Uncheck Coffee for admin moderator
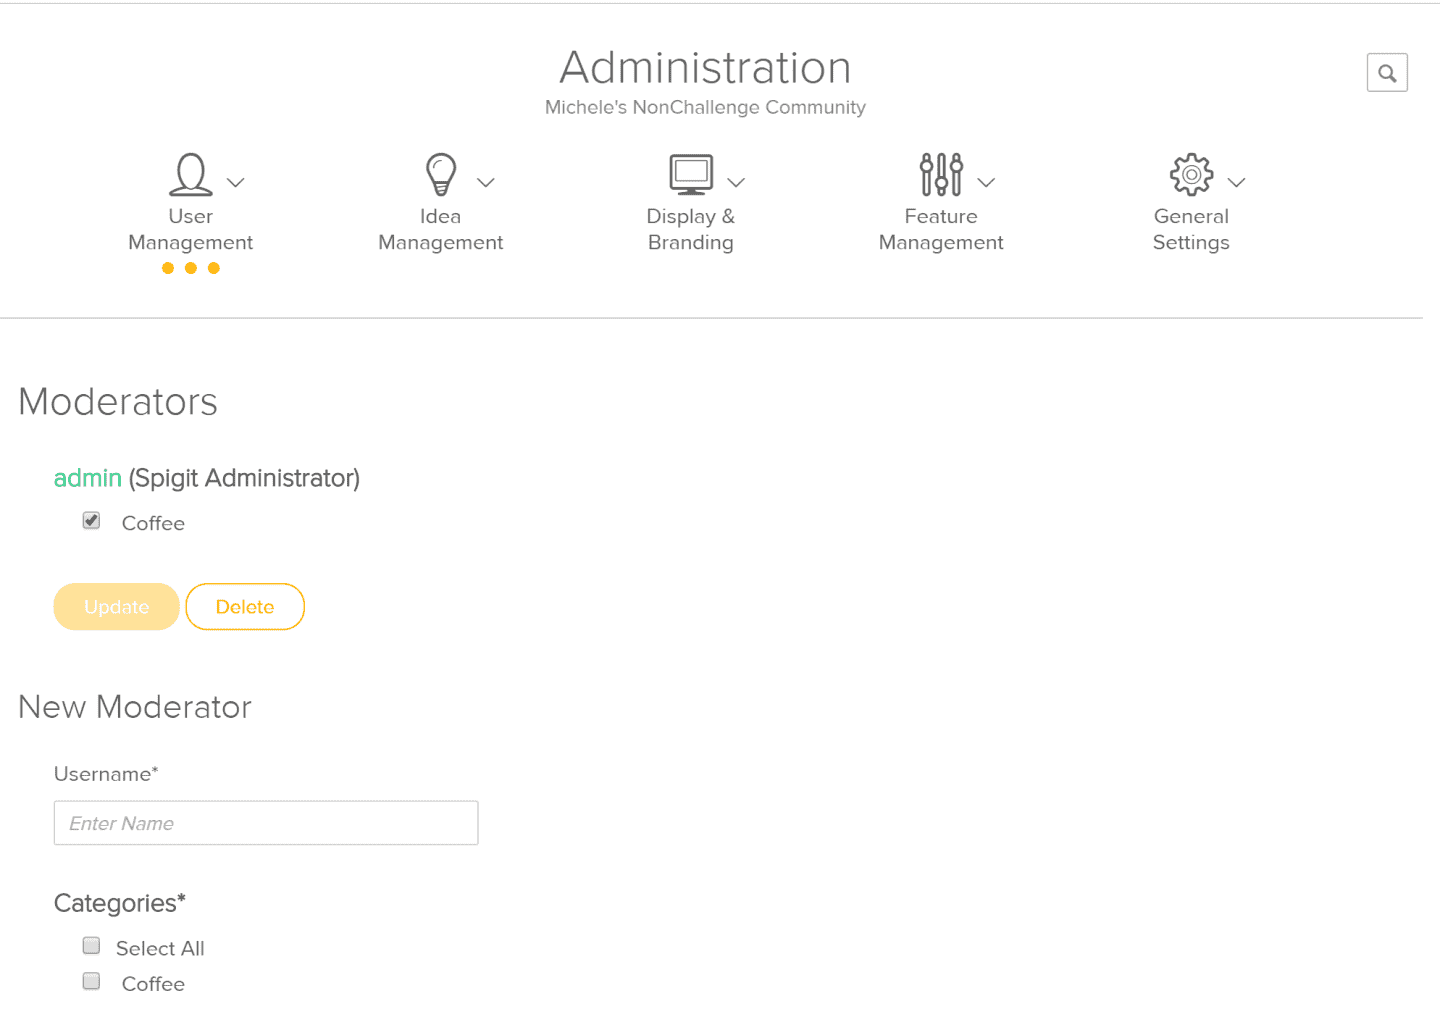The height and width of the screenshot is (1017, 1440). 91,520
